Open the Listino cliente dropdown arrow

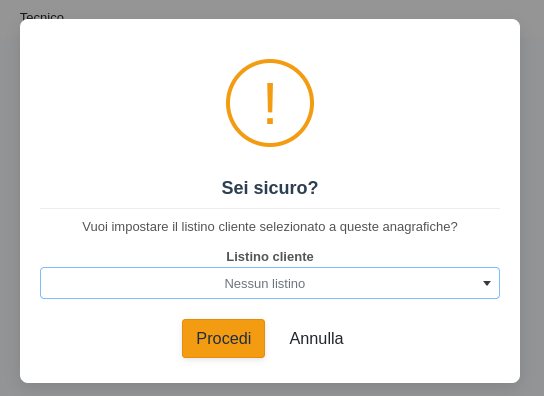pyautogui.click(x=487, y=283)
